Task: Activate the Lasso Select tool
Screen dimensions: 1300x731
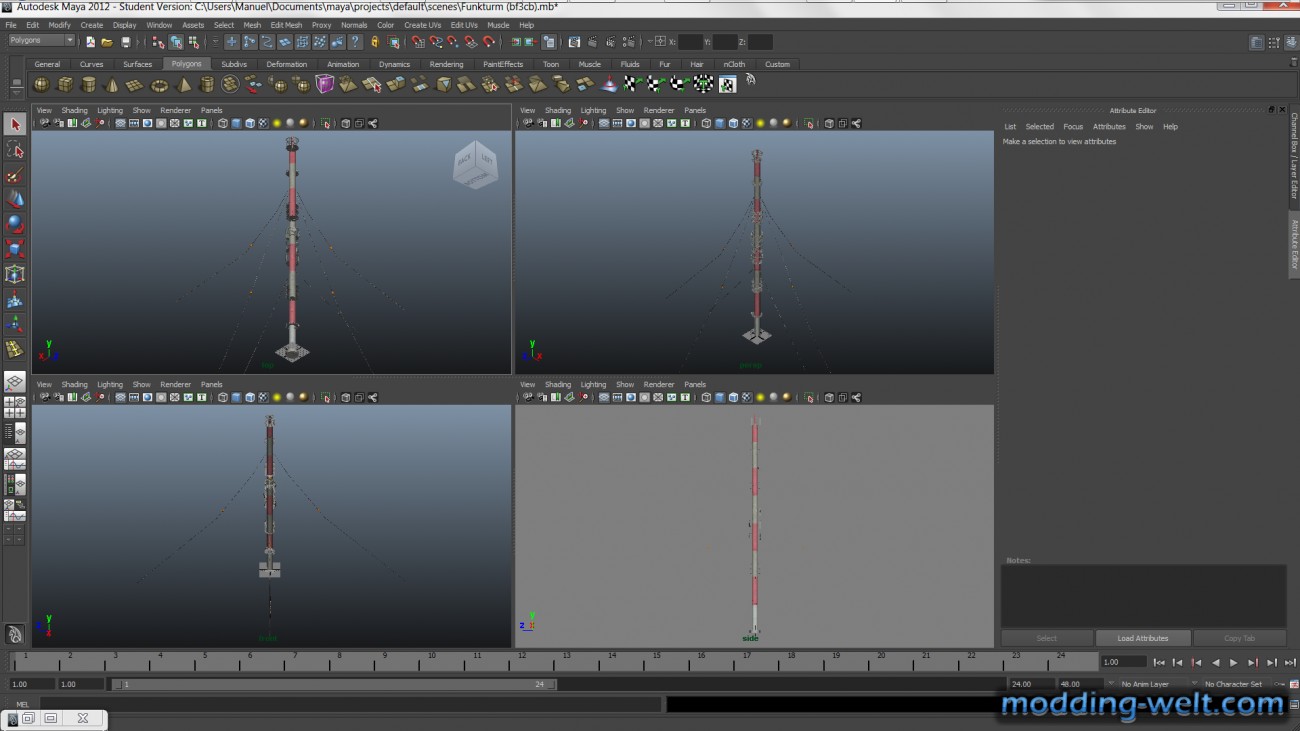Action: pos(14,149)
